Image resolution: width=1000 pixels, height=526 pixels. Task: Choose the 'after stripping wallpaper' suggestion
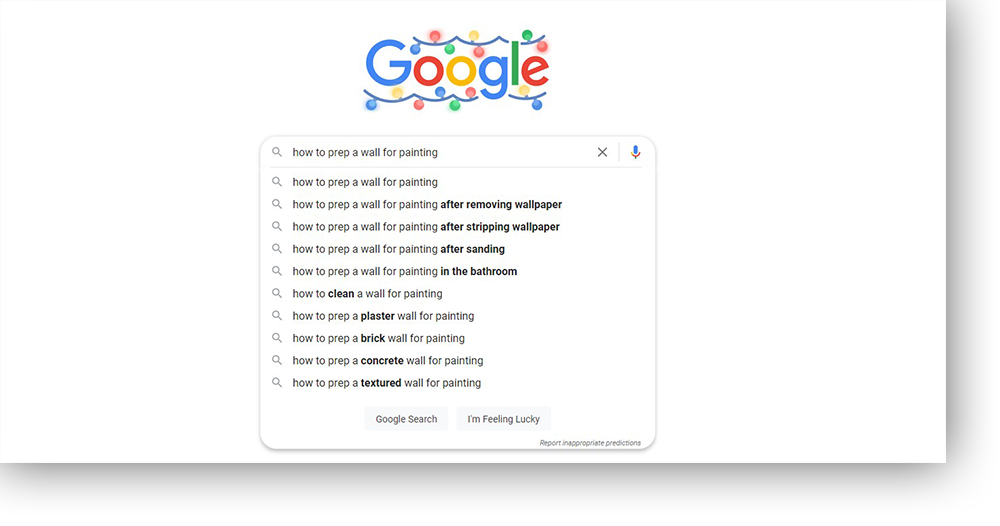[457, 227]
